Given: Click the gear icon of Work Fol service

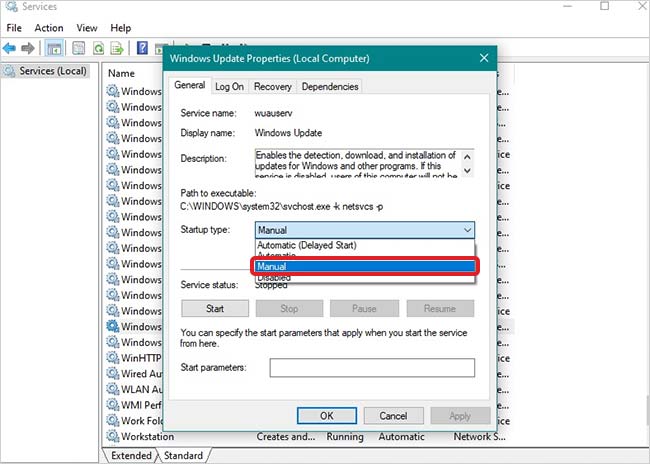Looking at the screenshot, I should point(113,420).
